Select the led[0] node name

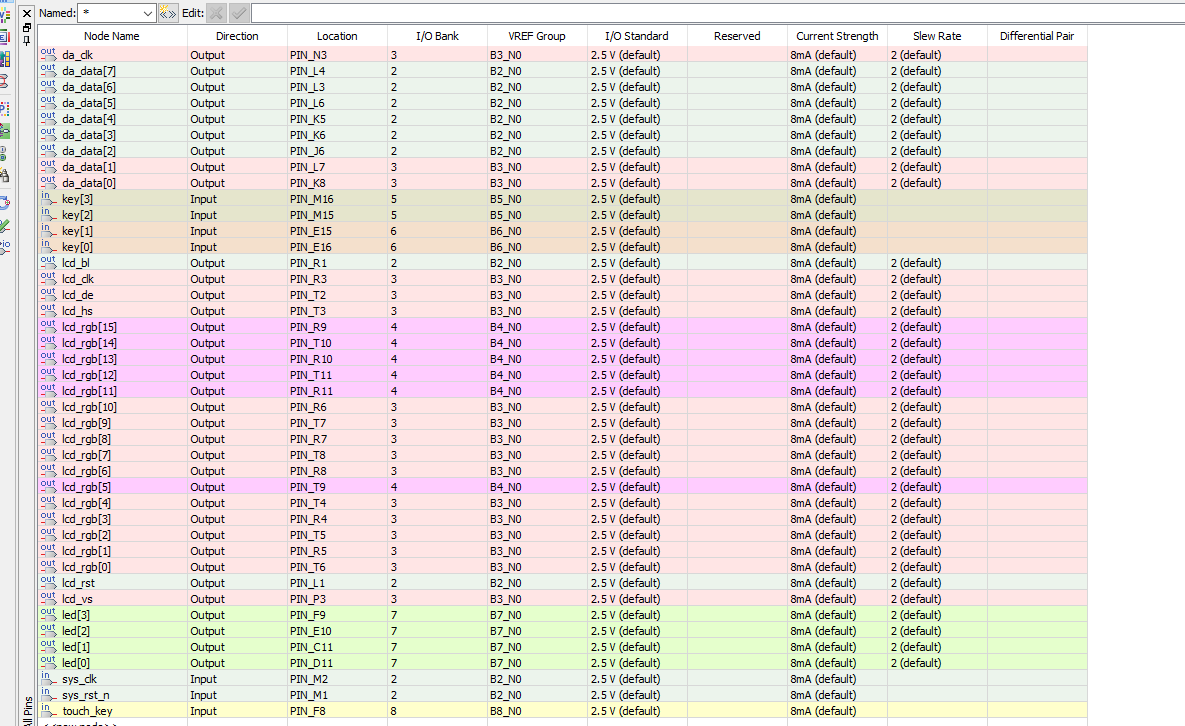pos(76,663)
